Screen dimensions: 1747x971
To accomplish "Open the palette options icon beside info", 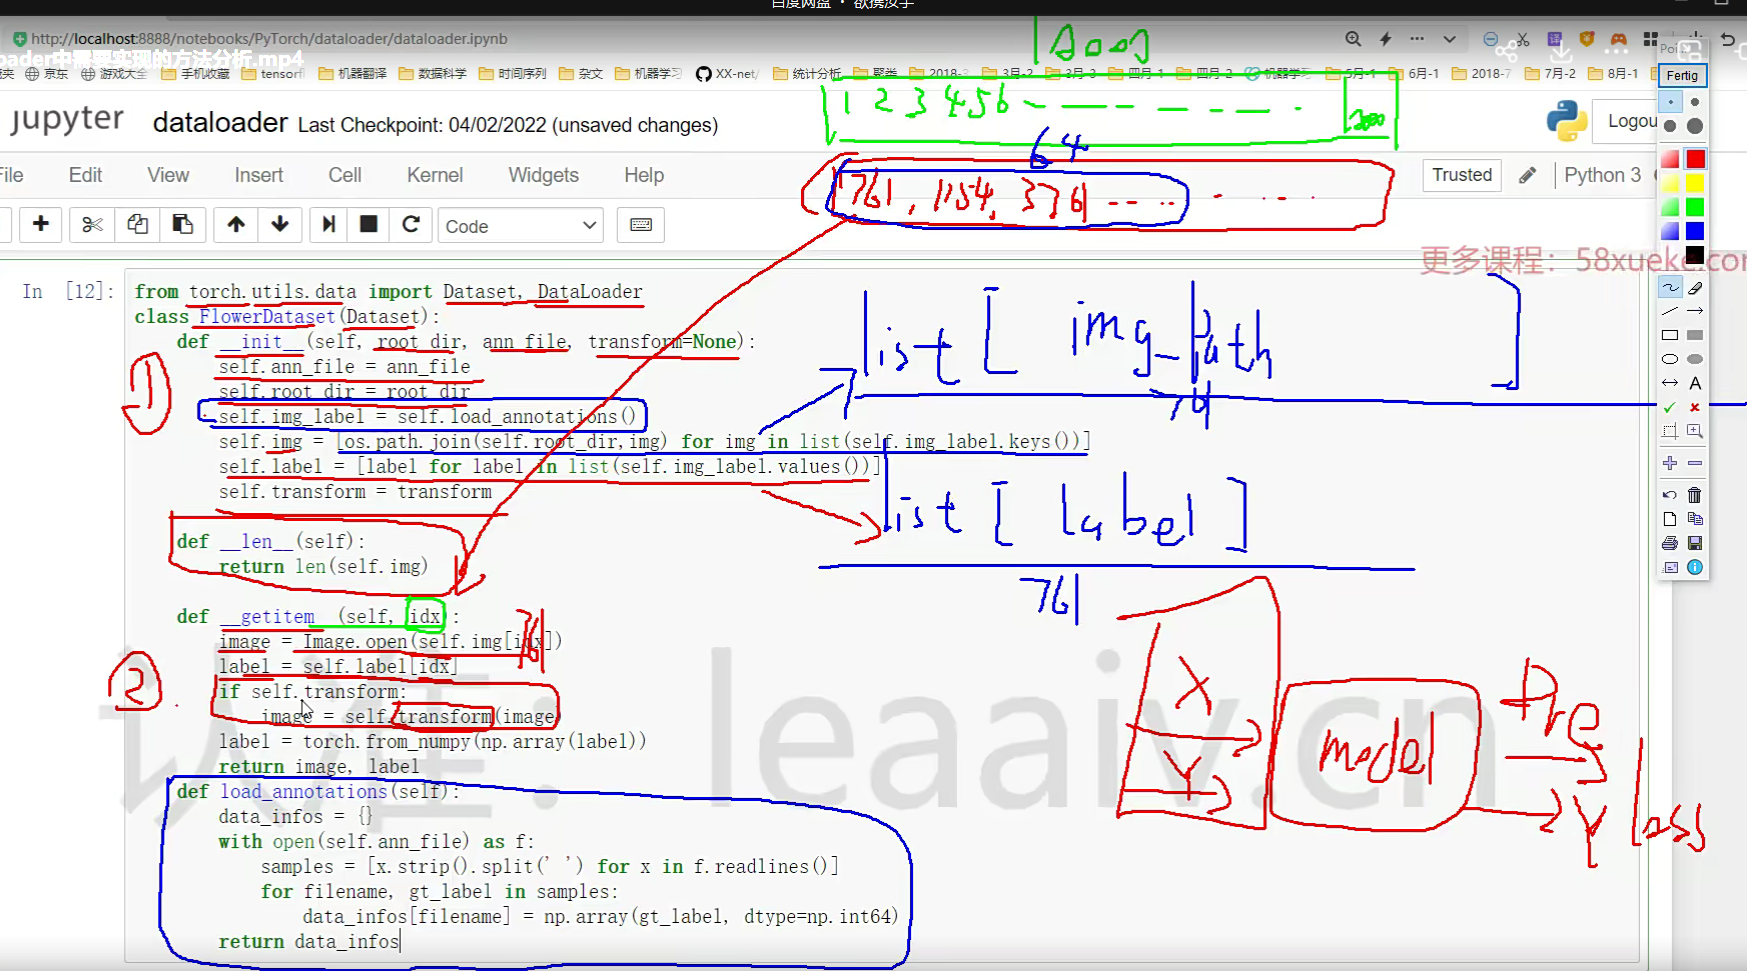I will click(x=1670, y=568).
